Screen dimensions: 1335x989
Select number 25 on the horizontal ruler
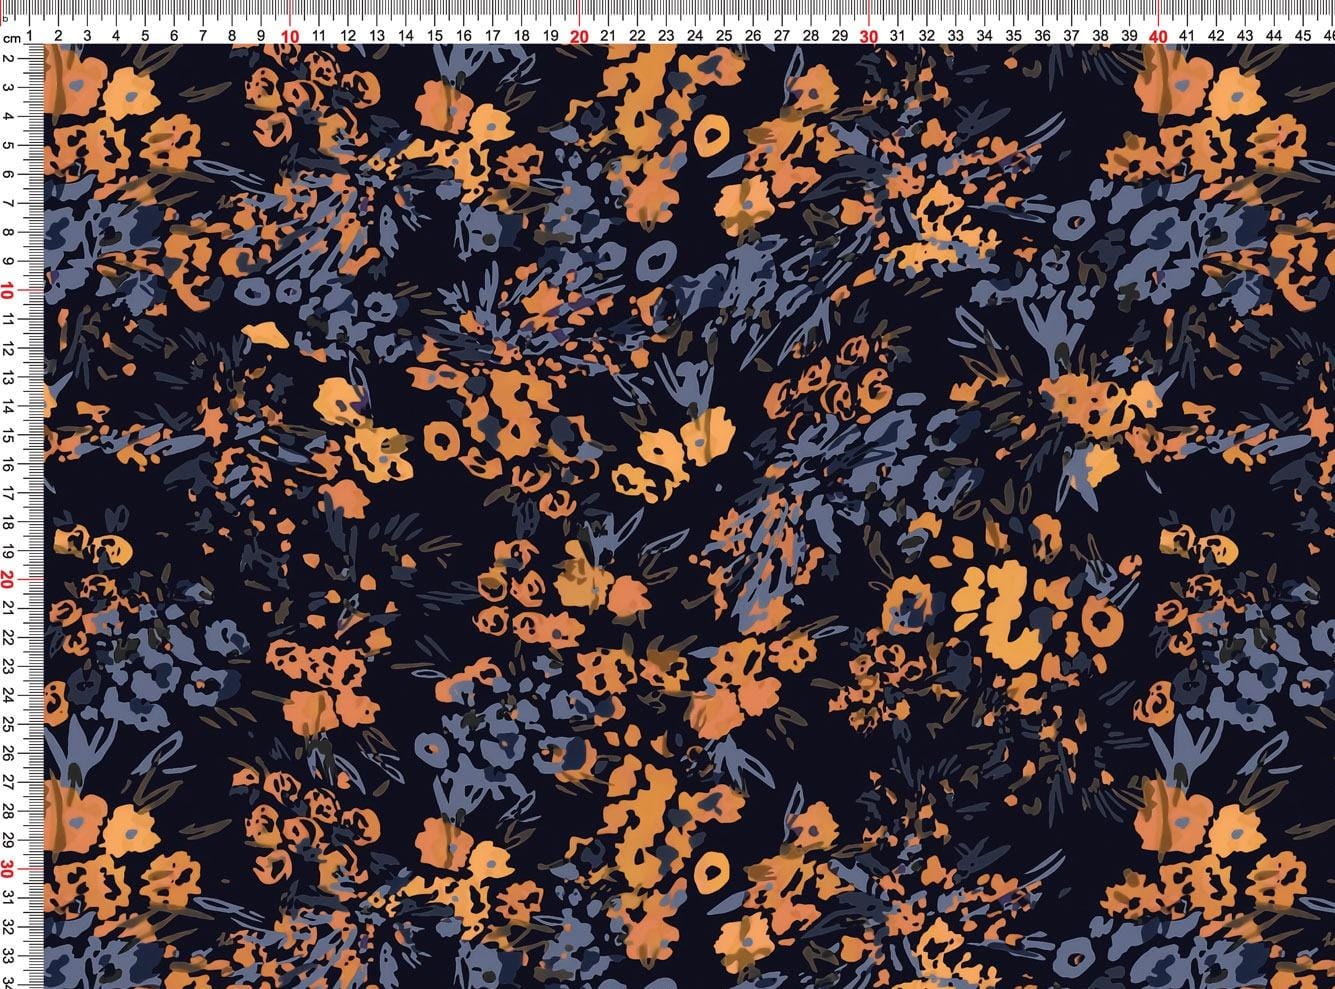coord(724,36)
